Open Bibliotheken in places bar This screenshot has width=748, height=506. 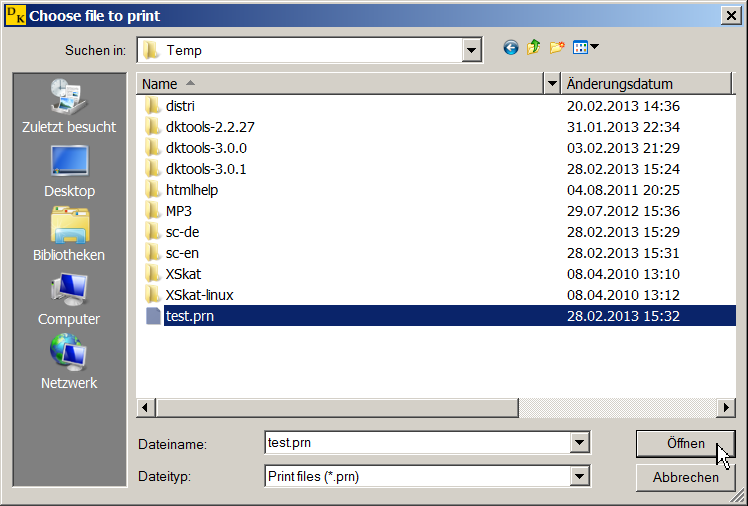tap(69, 235)
